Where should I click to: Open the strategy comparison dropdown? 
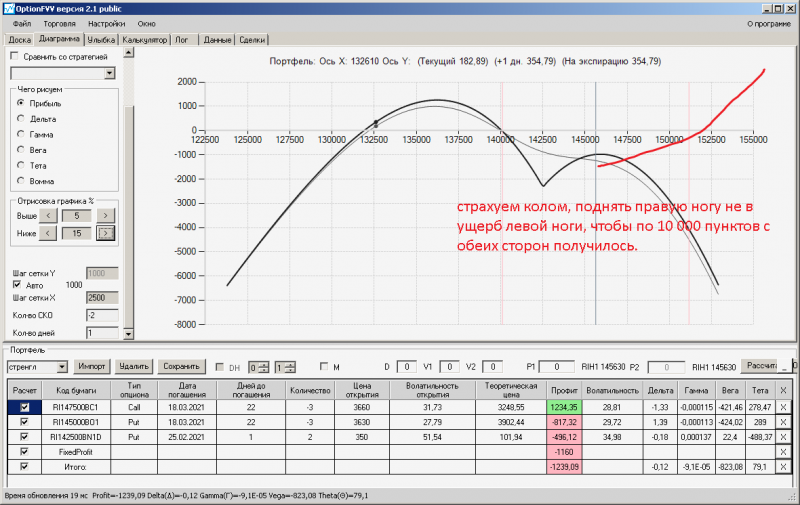click(110, 73)
